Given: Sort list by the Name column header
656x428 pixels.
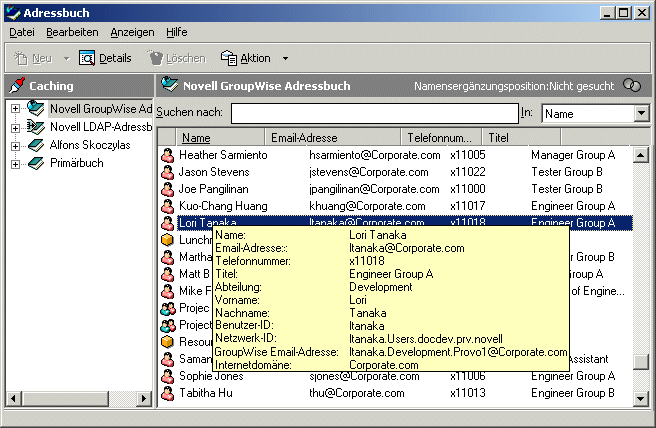Looking at the screenshot, I should 196,137.
